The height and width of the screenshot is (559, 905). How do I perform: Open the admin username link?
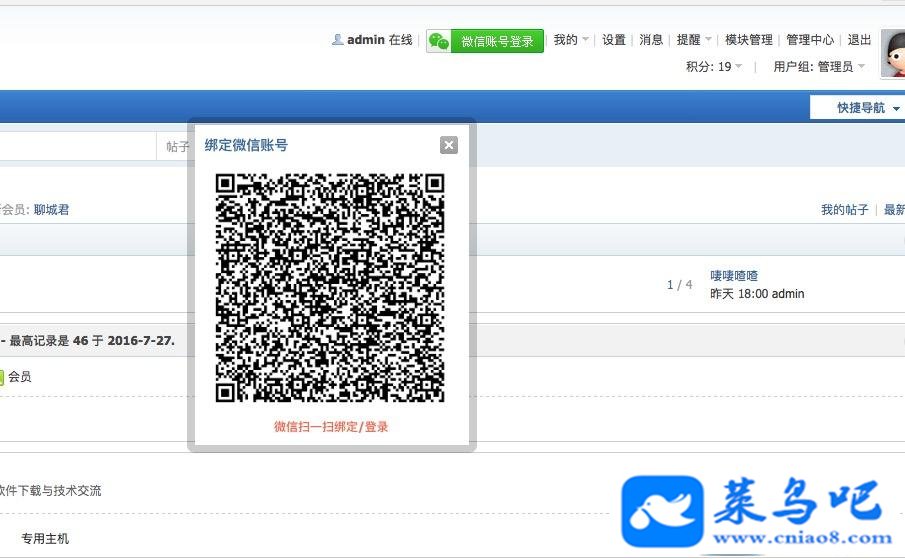coord(366,40)
